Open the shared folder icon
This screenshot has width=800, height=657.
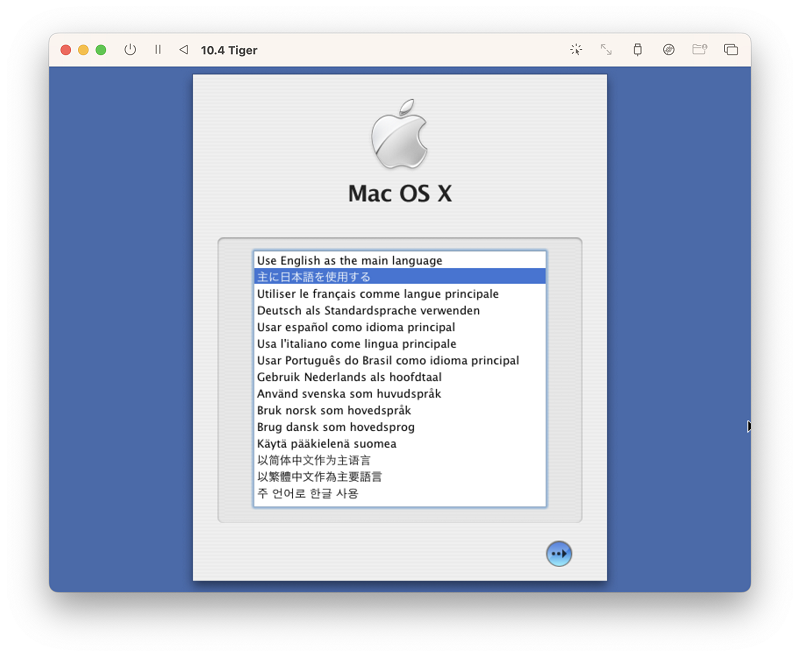point(699,49)
